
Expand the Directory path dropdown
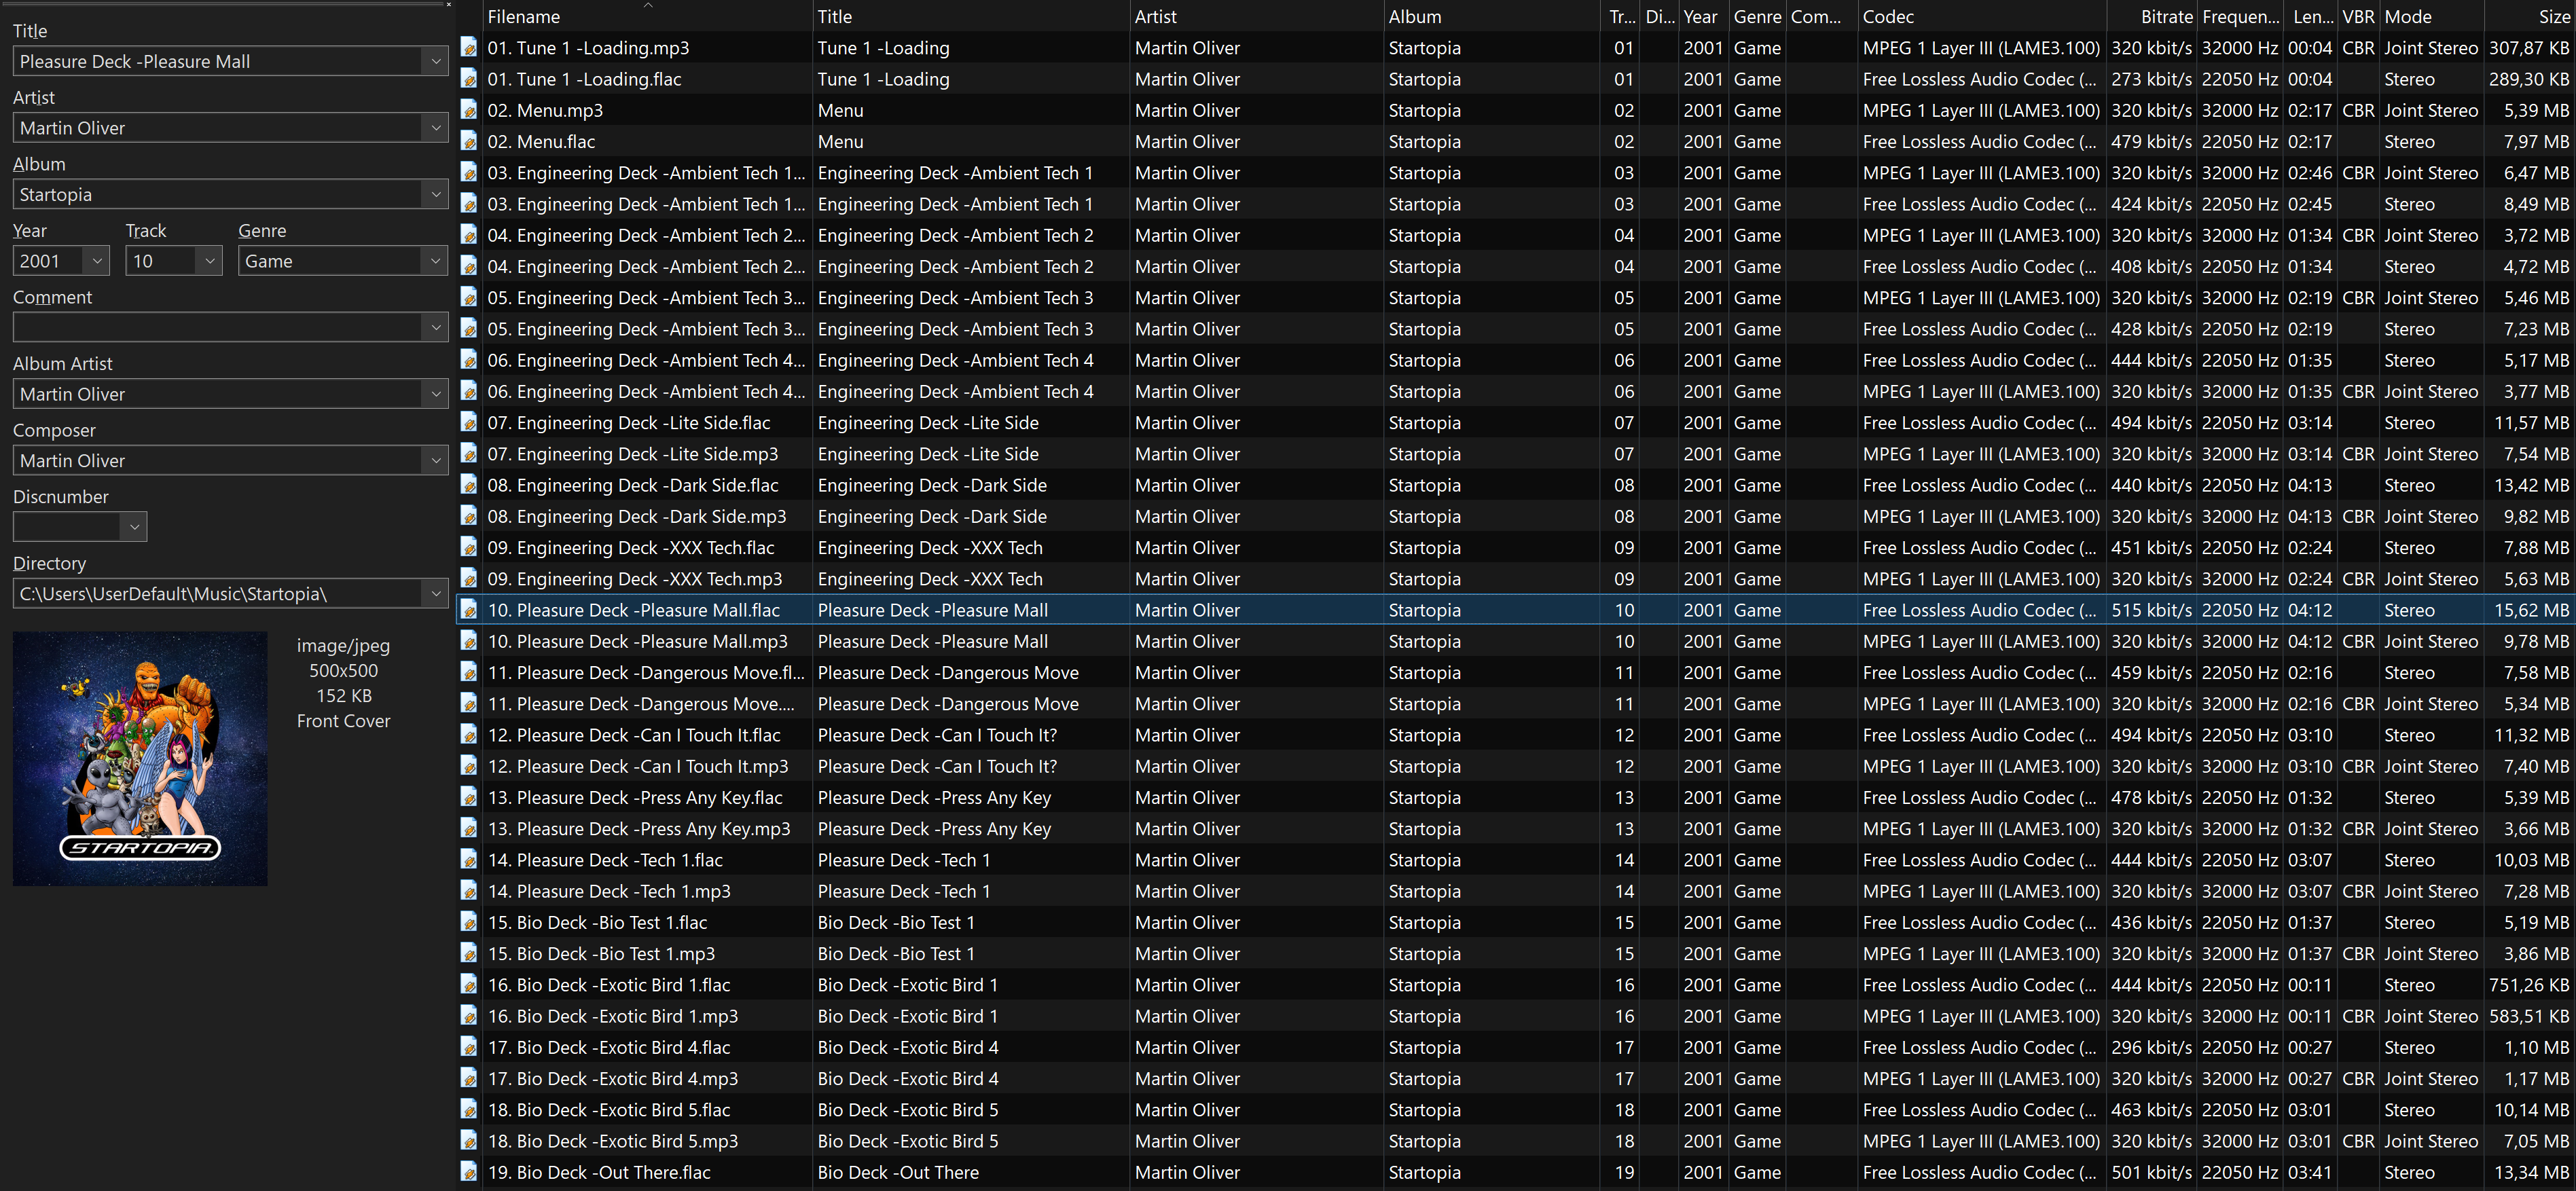[436, 593]
